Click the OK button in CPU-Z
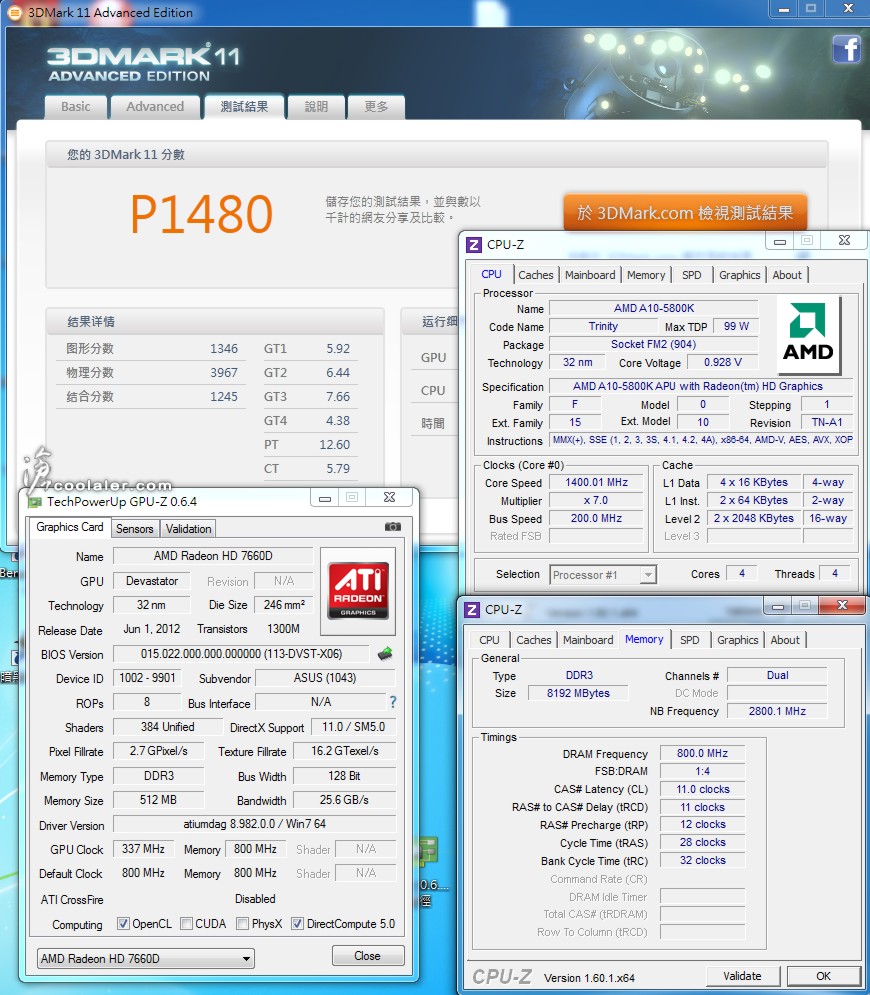Screen dimensions: 870x995 click(823, 976)
